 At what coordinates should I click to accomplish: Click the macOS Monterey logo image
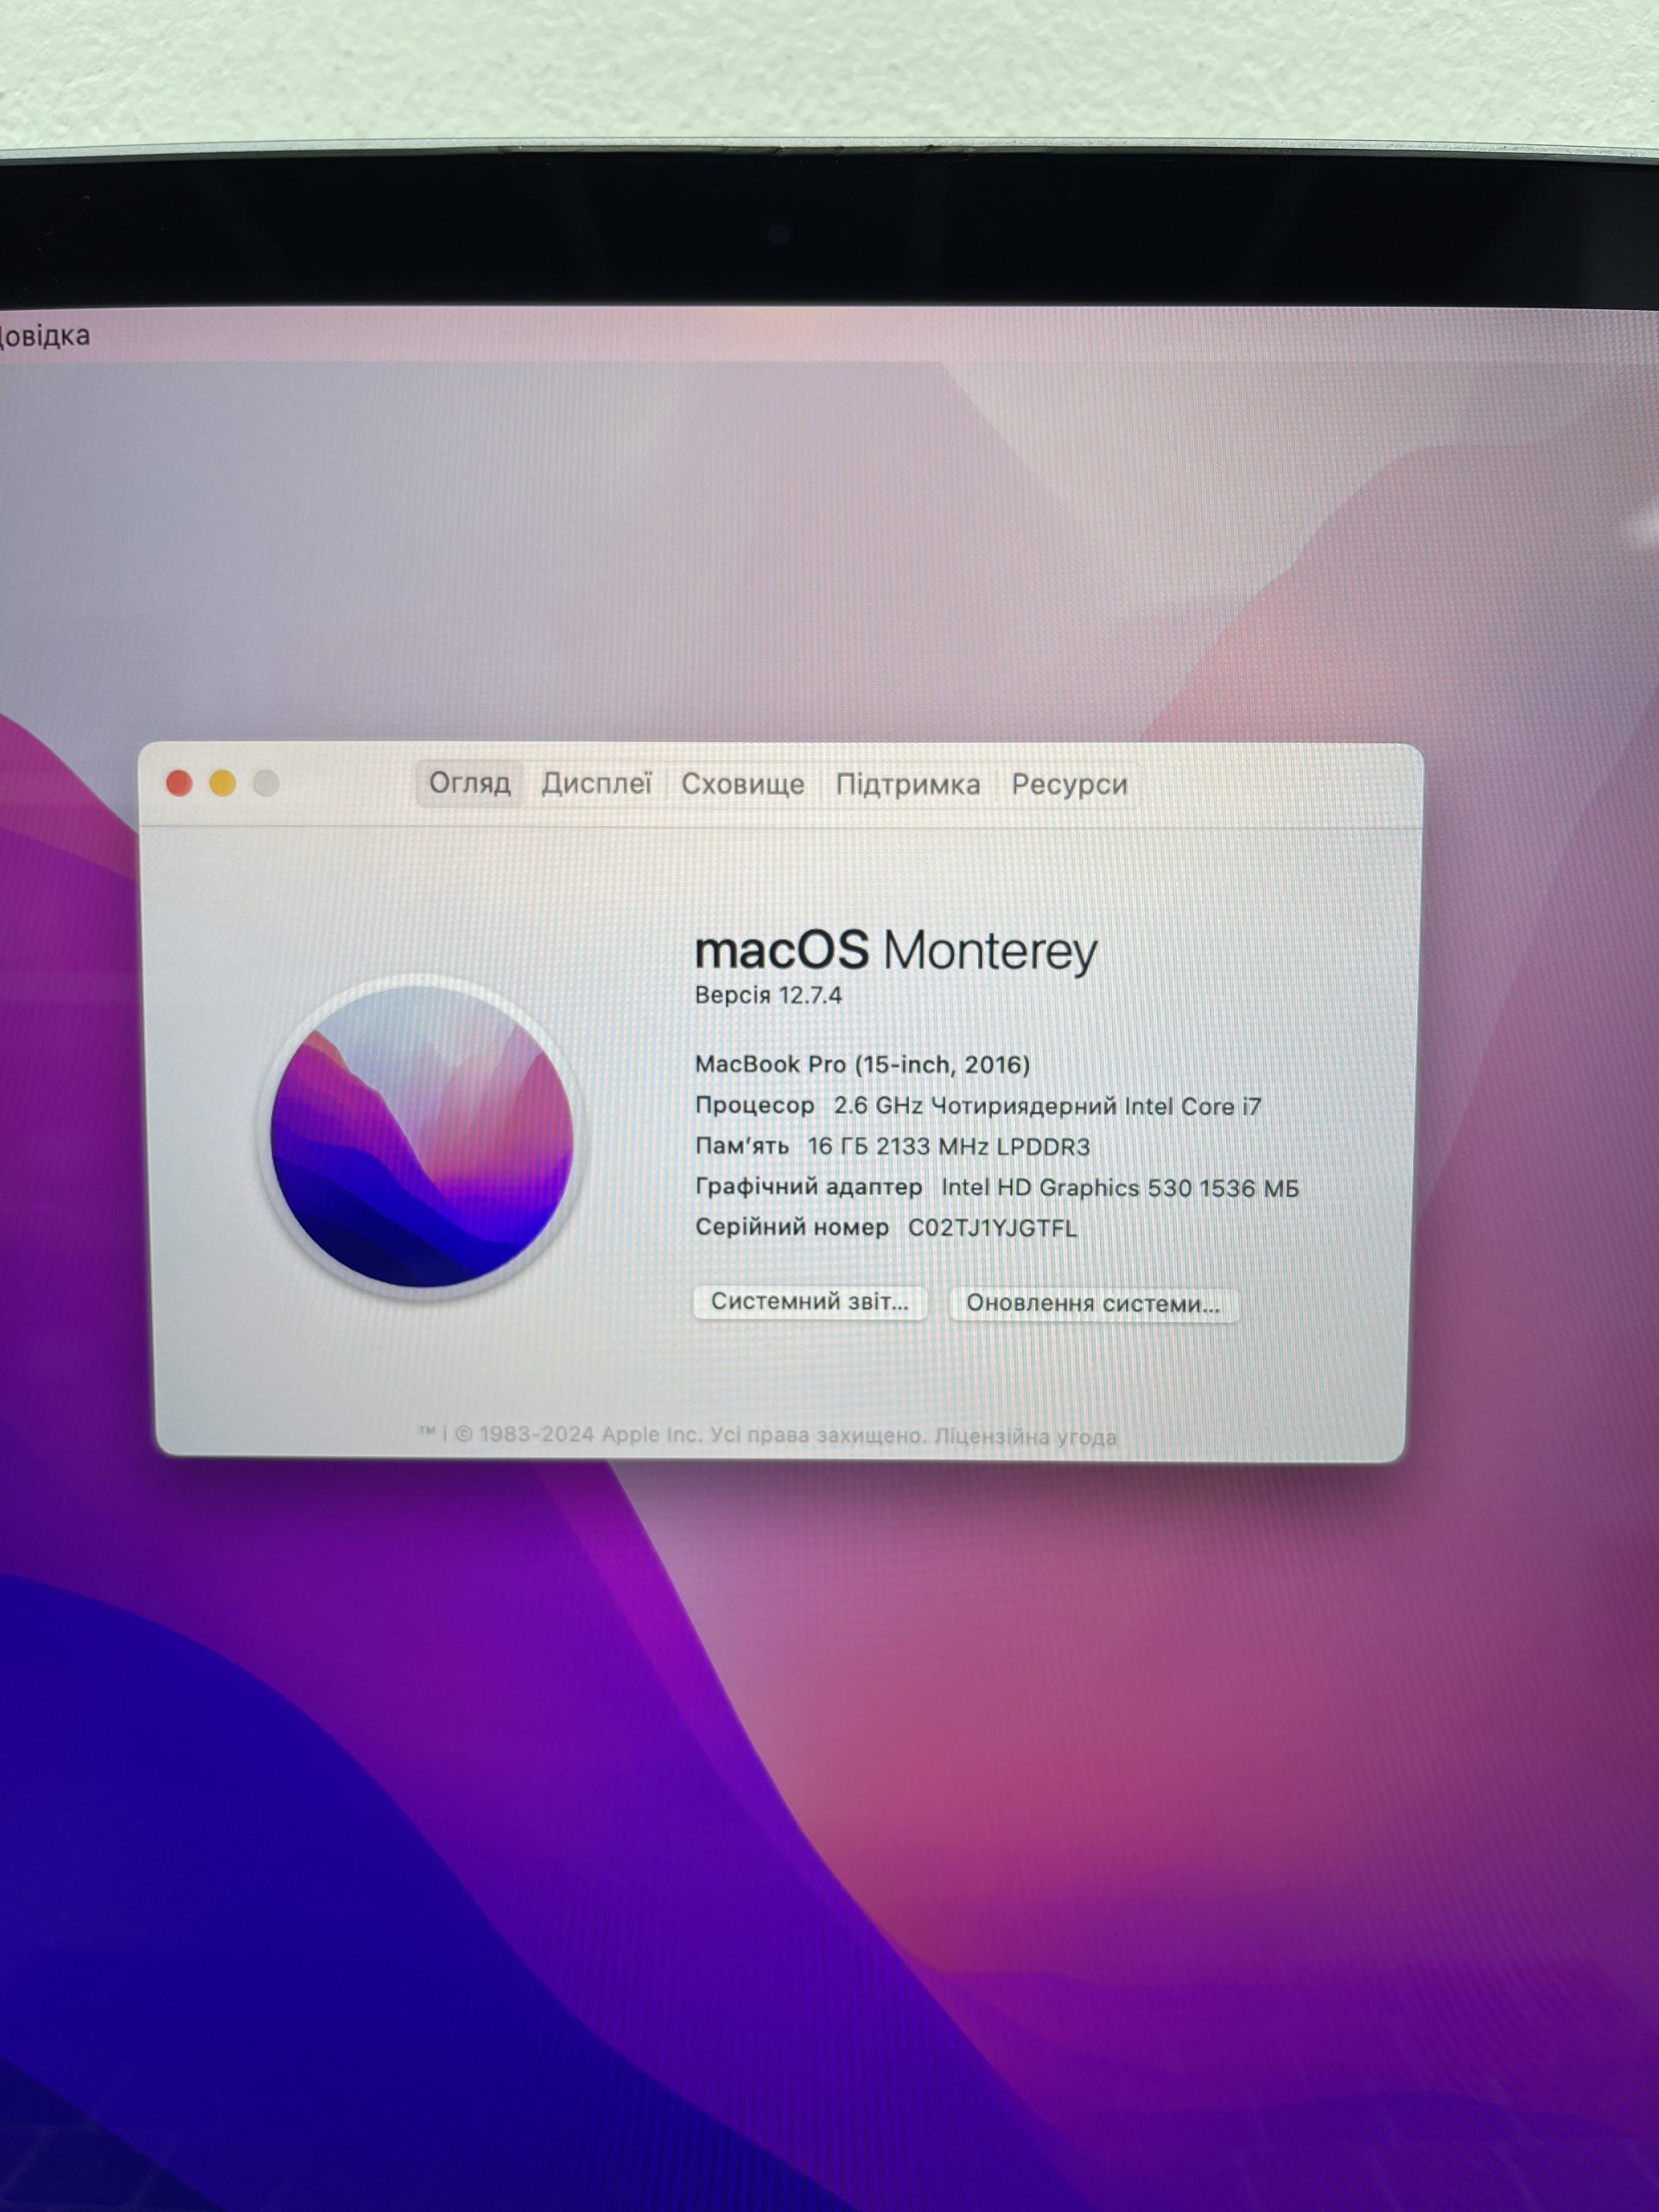[422, 1137]
